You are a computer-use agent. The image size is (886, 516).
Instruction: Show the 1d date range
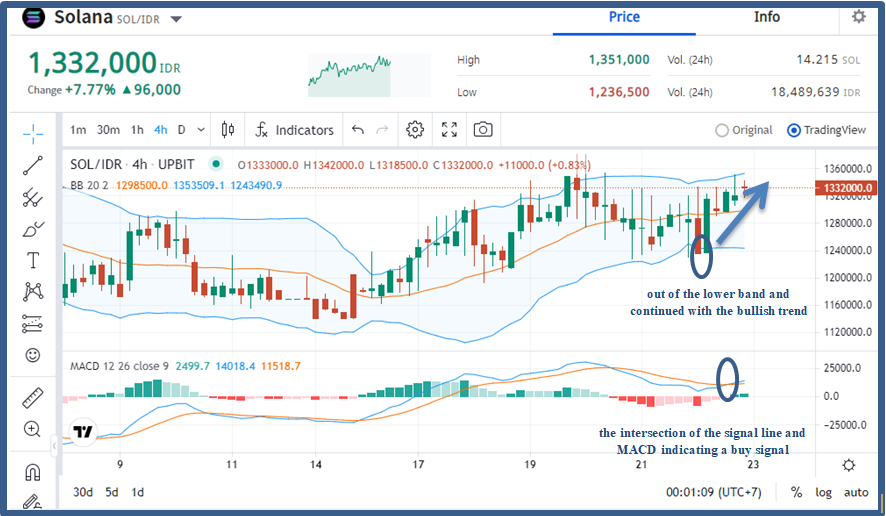point(138,492)
